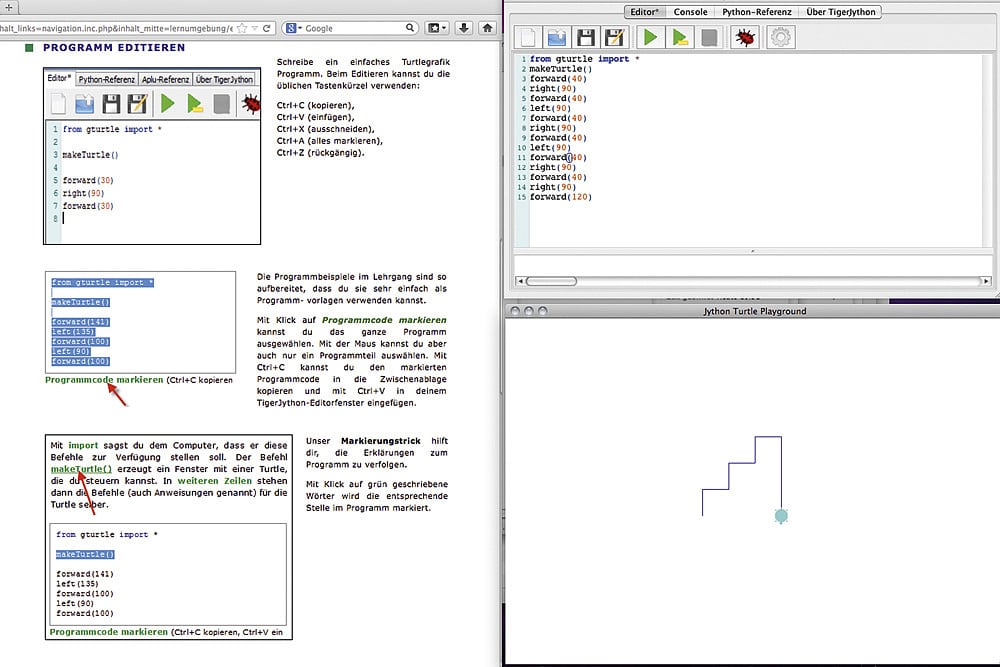Image resolution: width=1000 pixels, height=667 pixels.
Task: Expand the search engine selector dropdown
Action: pos(296,28)
